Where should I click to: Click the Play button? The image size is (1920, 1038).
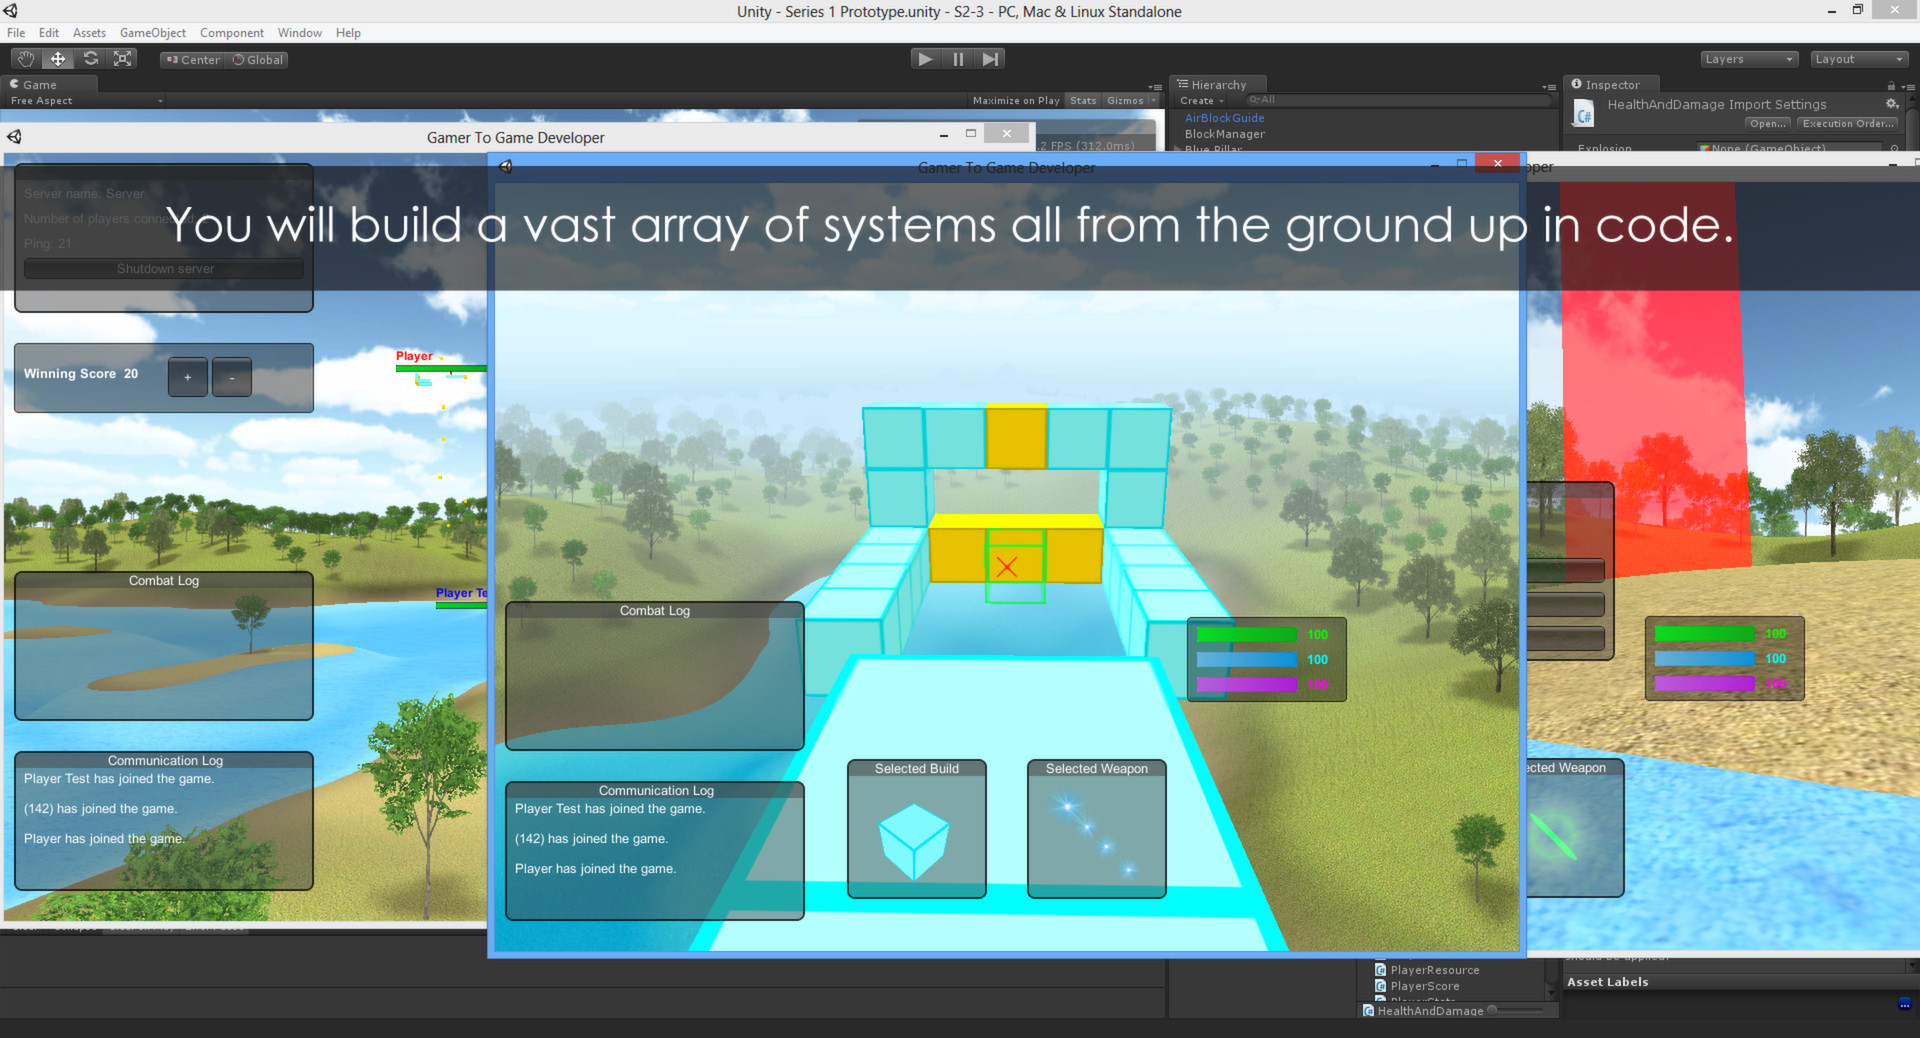tap(926, 59)
